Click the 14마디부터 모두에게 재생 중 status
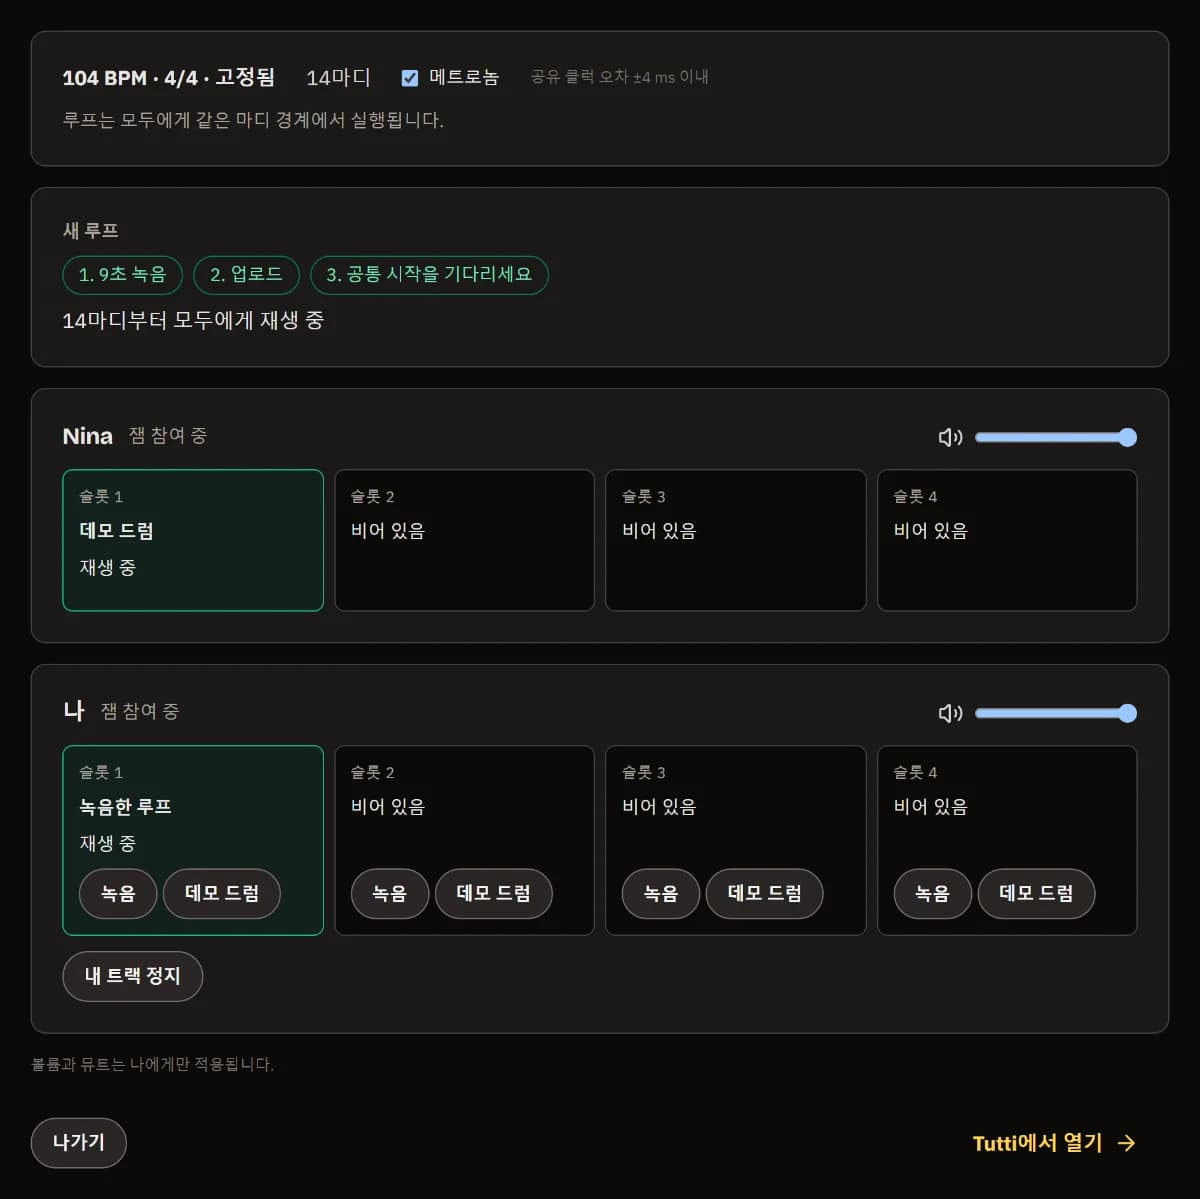1200x1199 pixels. (193, 321)
